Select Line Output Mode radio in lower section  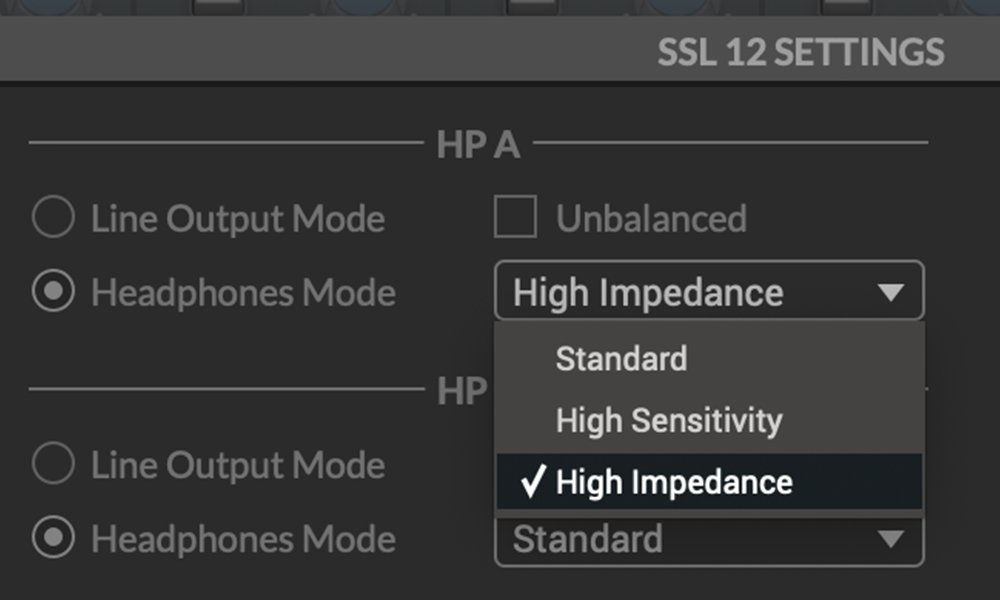click(52, 464)
